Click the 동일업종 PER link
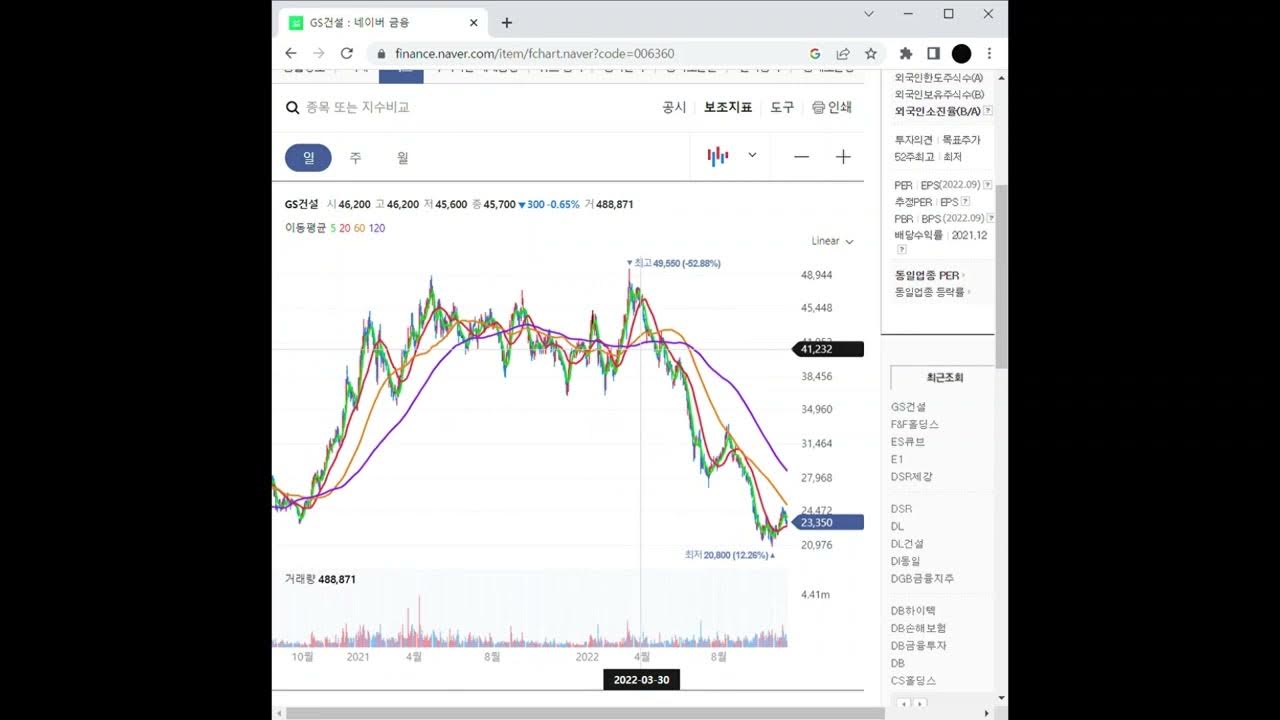The image size is (1280, 720). click(927, 275)
